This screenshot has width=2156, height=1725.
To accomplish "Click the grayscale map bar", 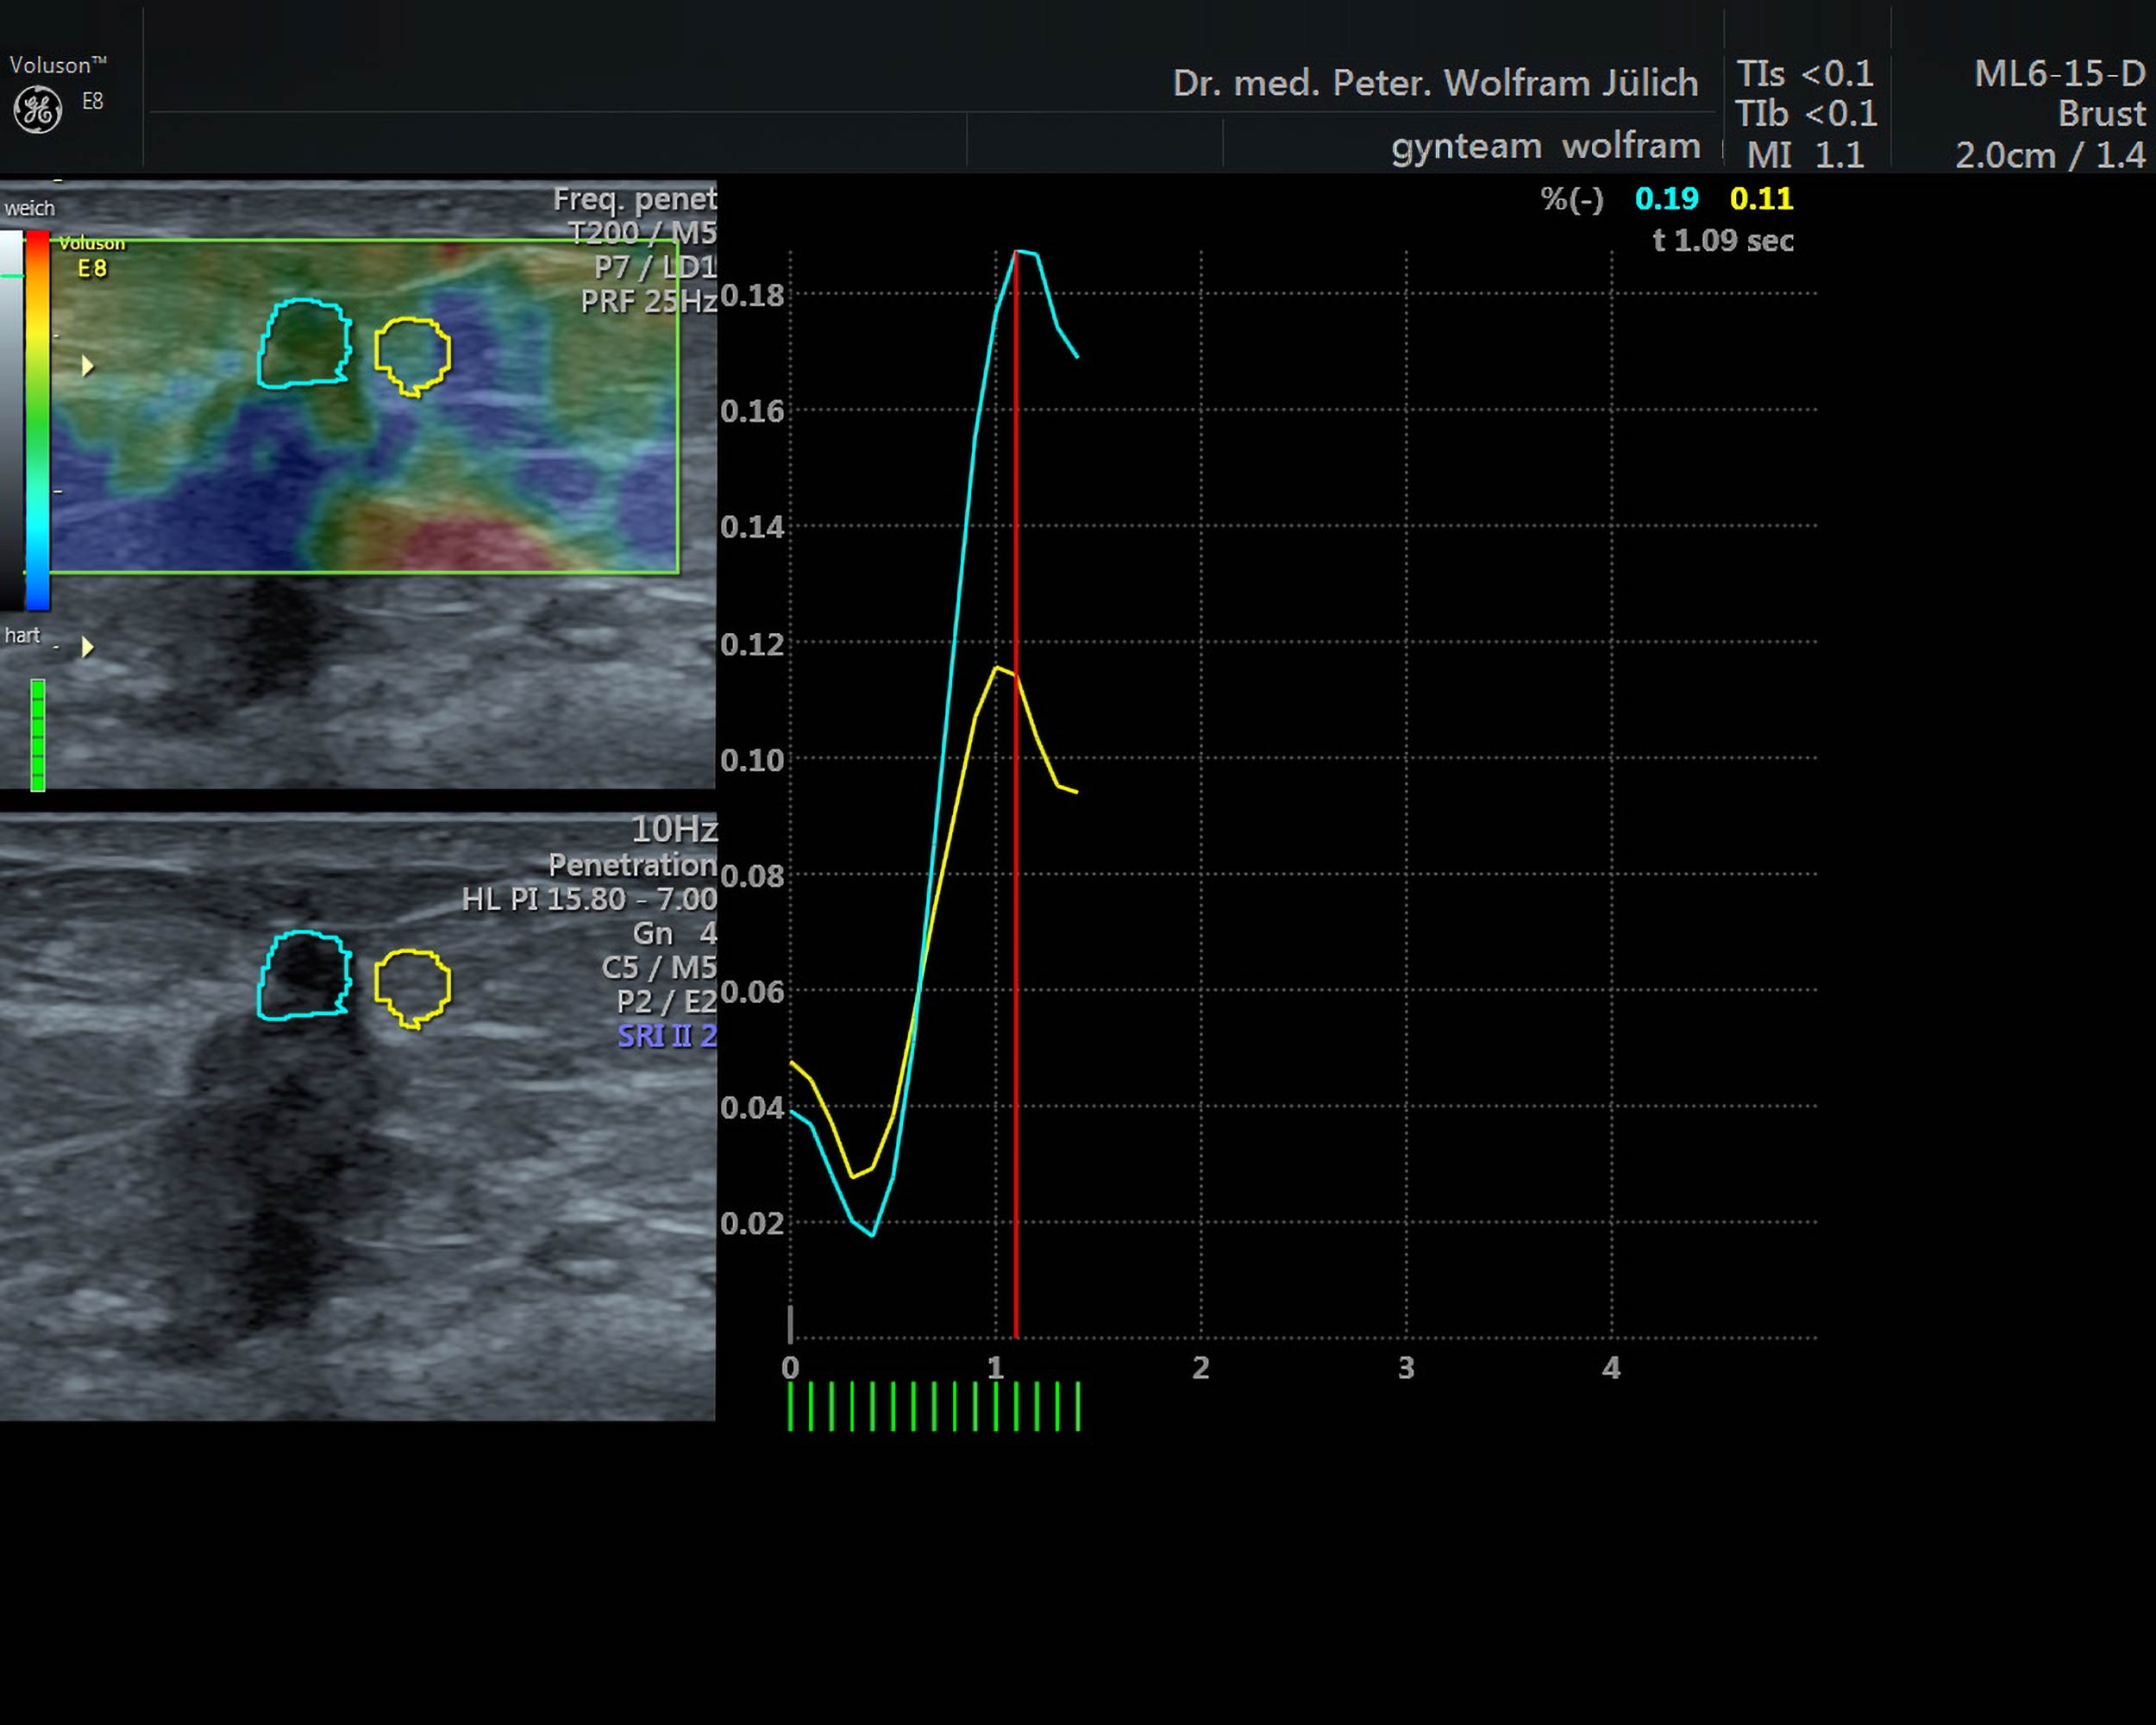I will 11,420.
